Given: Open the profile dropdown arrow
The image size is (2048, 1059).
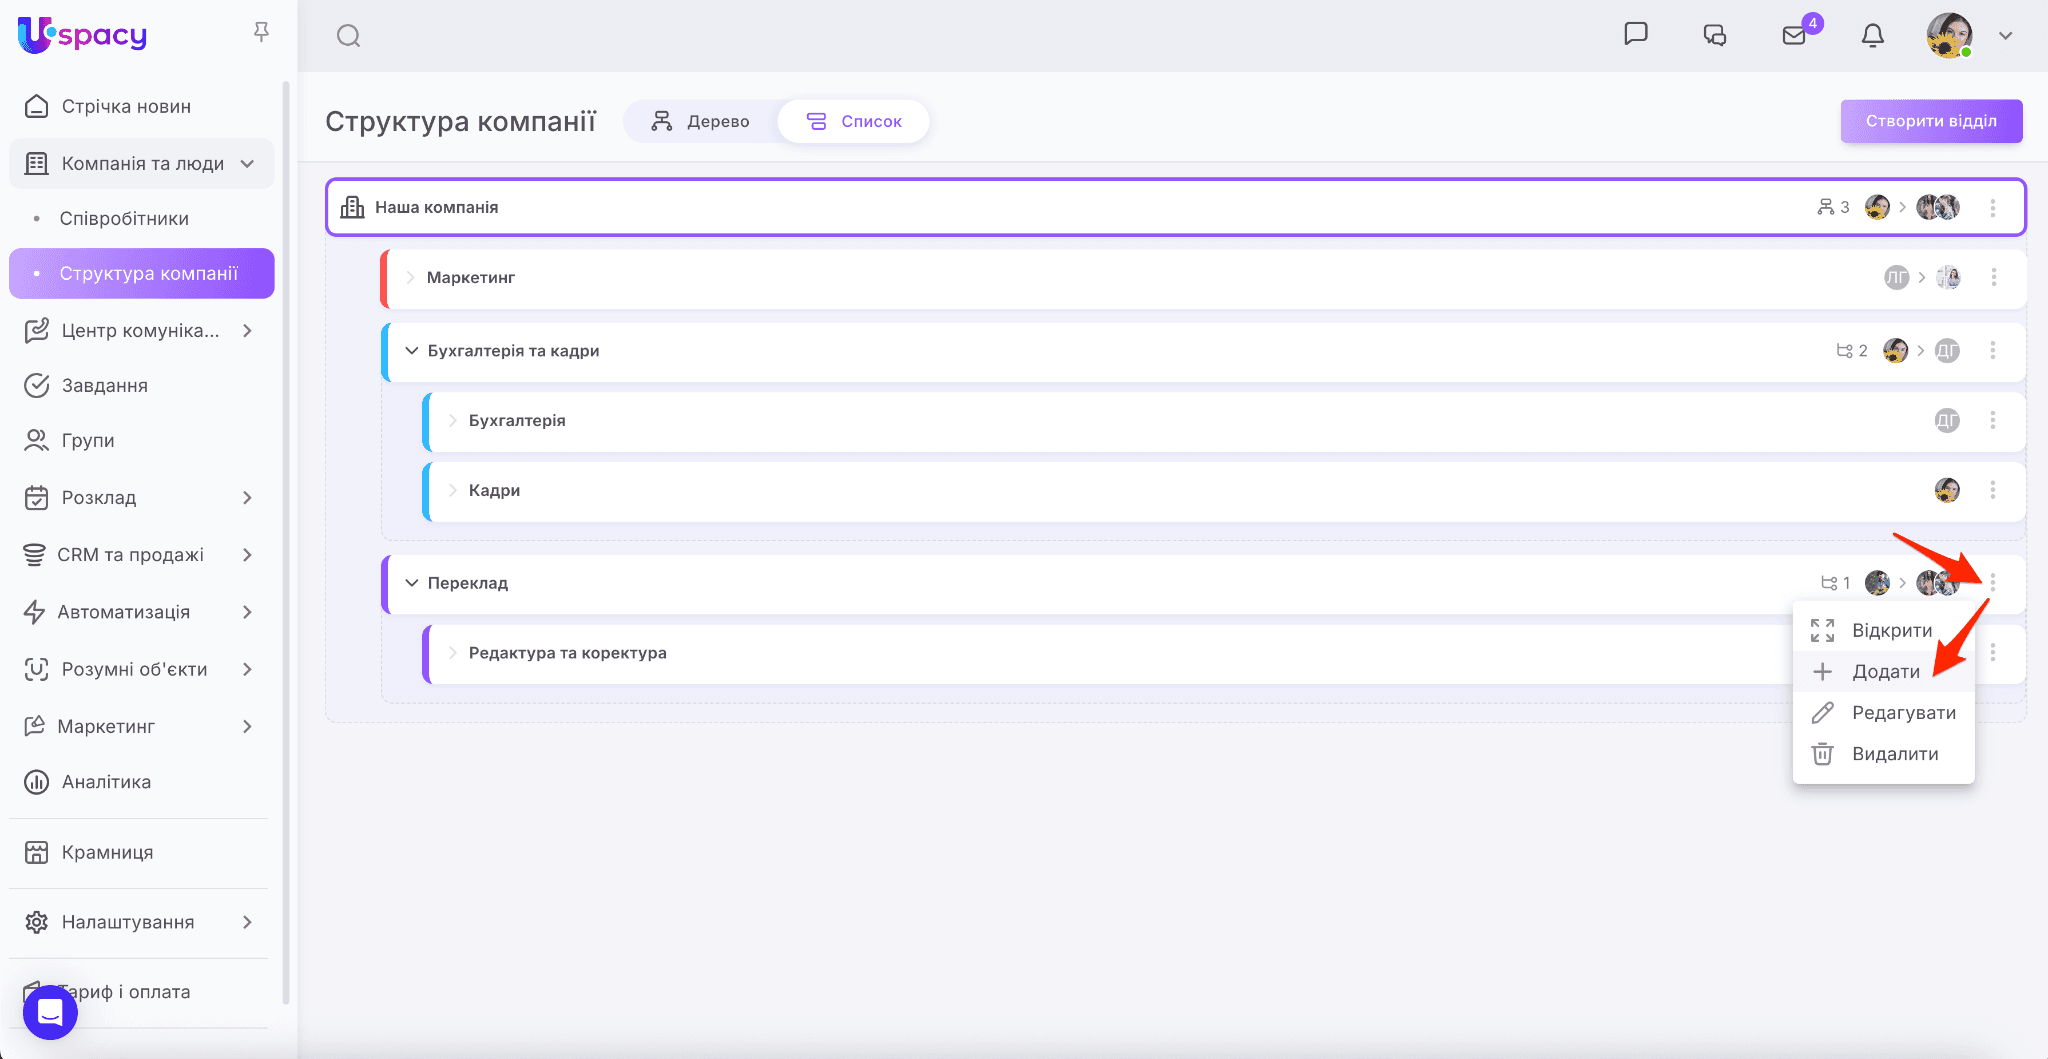Looking at the screenshot, I should click(2005, 36).
